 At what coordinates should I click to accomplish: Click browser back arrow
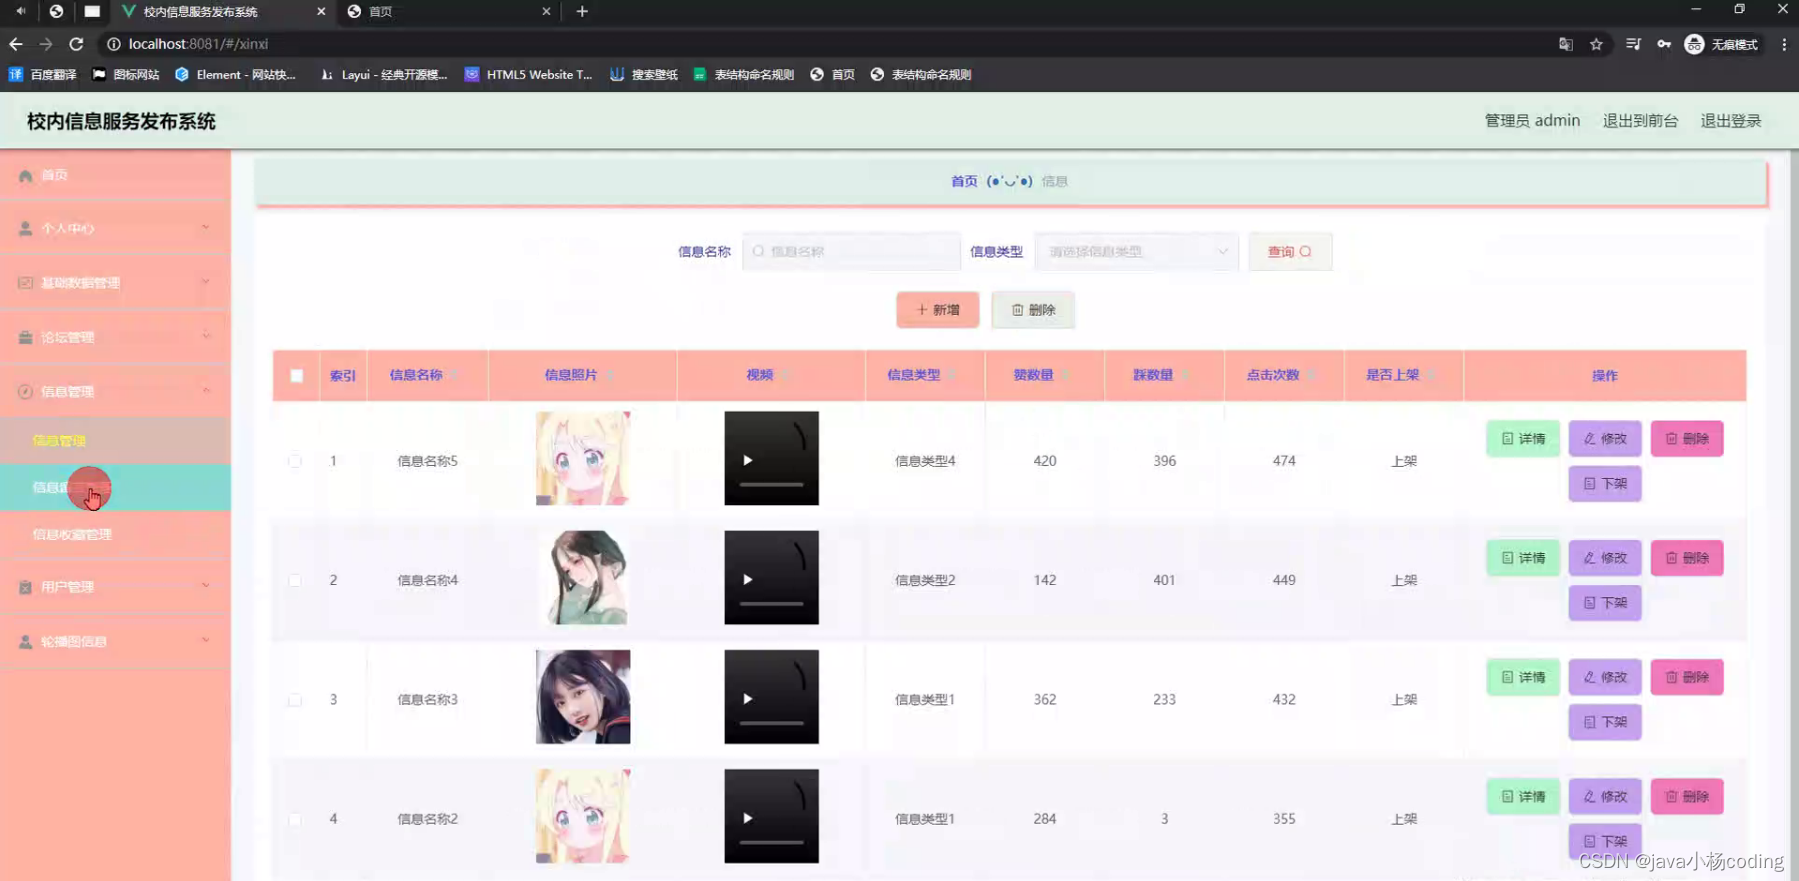(16, 44)
